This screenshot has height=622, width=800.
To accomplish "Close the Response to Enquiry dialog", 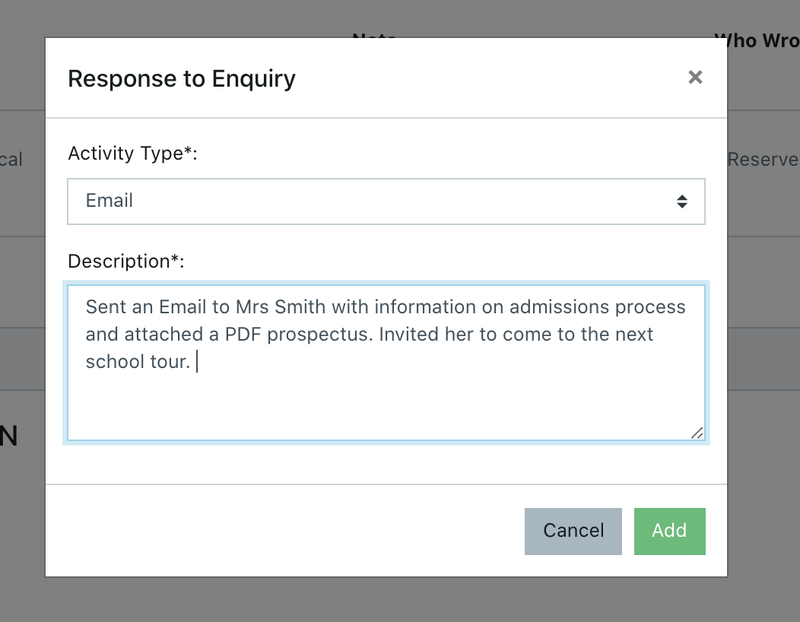I will click(695, 78).
